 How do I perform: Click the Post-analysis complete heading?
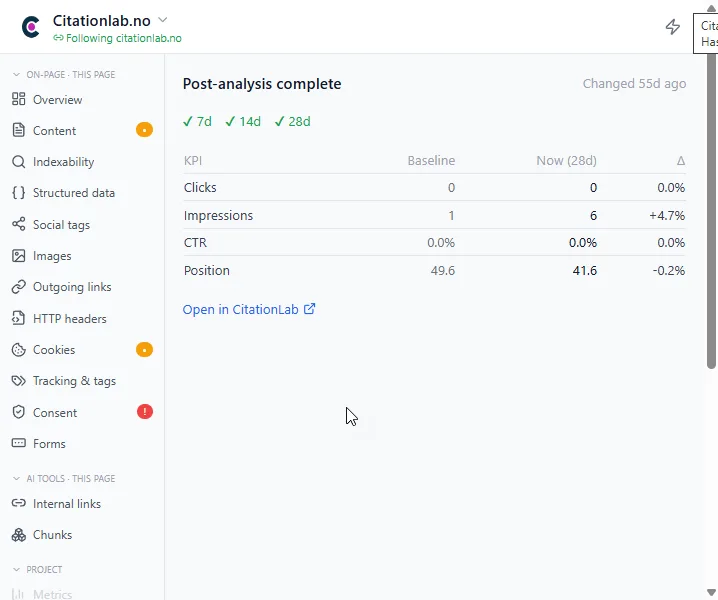262,84
